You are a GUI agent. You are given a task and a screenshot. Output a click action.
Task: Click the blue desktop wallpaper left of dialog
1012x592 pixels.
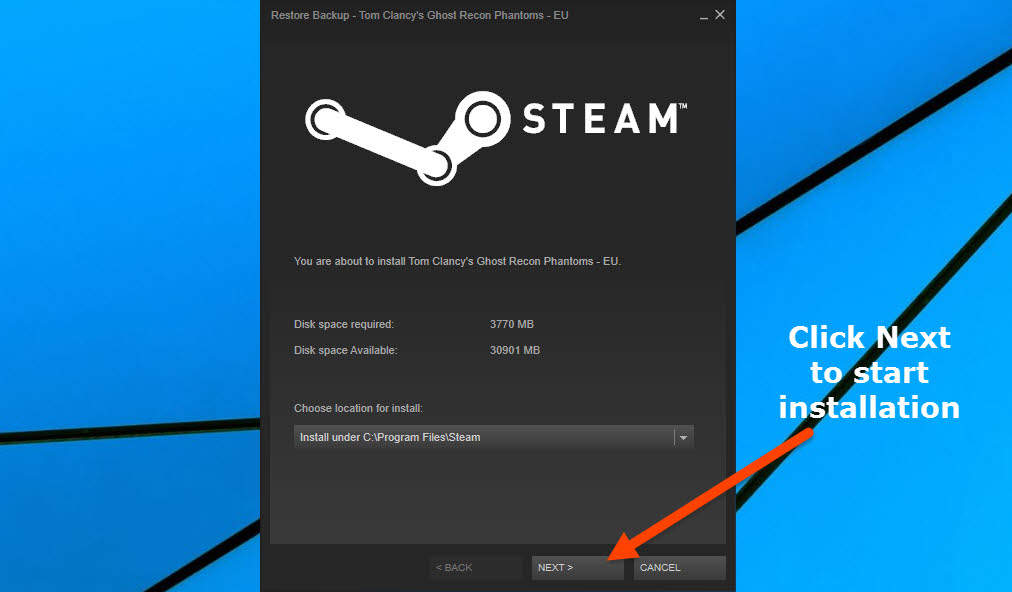(x=130, y=250)
